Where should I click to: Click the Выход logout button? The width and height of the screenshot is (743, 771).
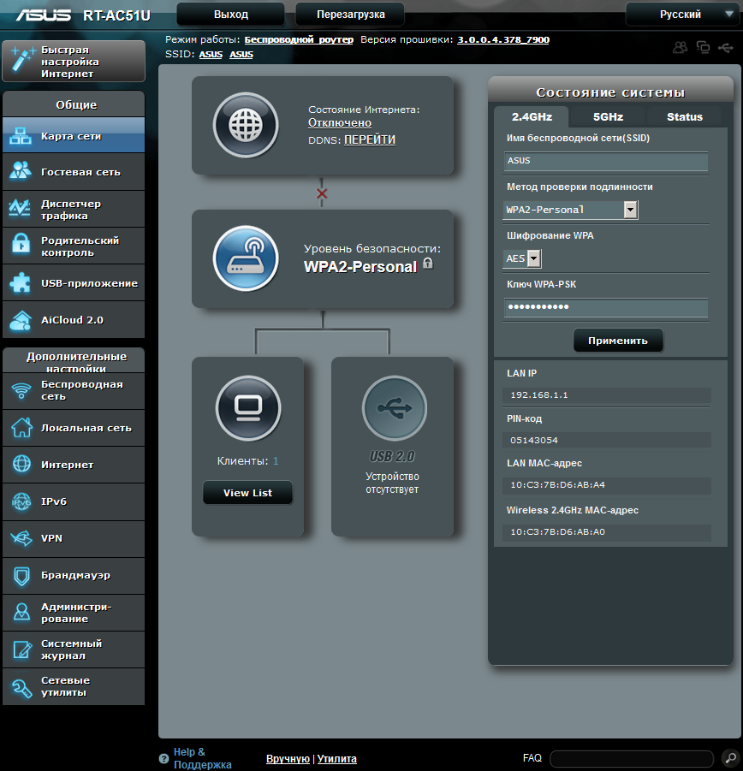231,14
